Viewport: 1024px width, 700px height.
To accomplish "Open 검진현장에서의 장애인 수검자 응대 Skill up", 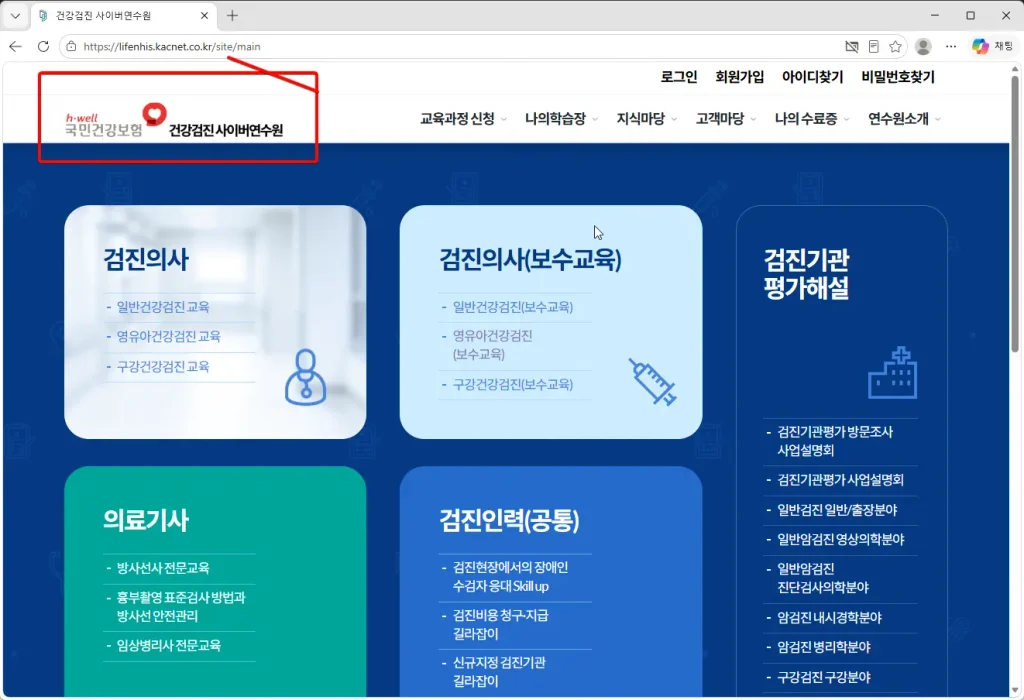I will [x=510, y=577].
